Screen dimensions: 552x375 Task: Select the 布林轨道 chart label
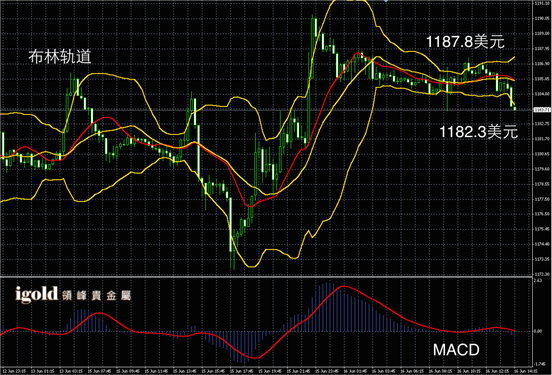60,57
